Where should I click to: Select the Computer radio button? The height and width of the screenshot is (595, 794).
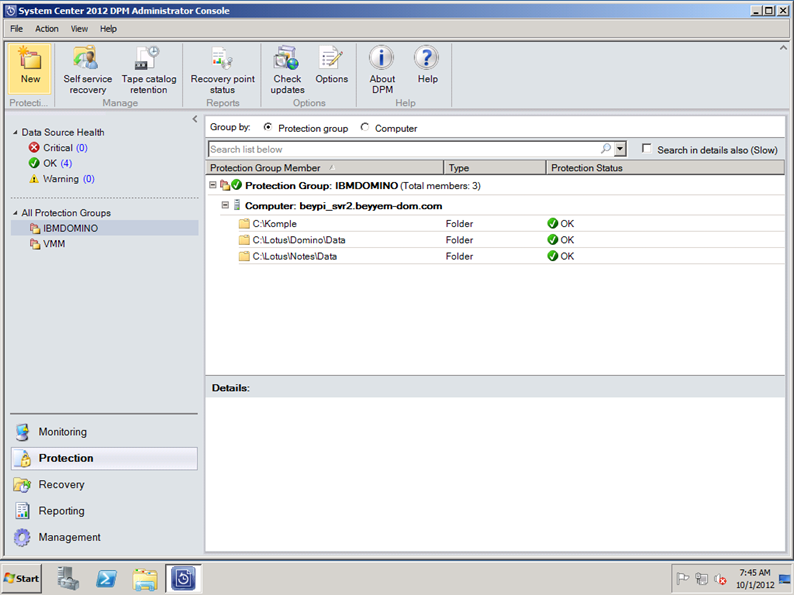(365, 127)
